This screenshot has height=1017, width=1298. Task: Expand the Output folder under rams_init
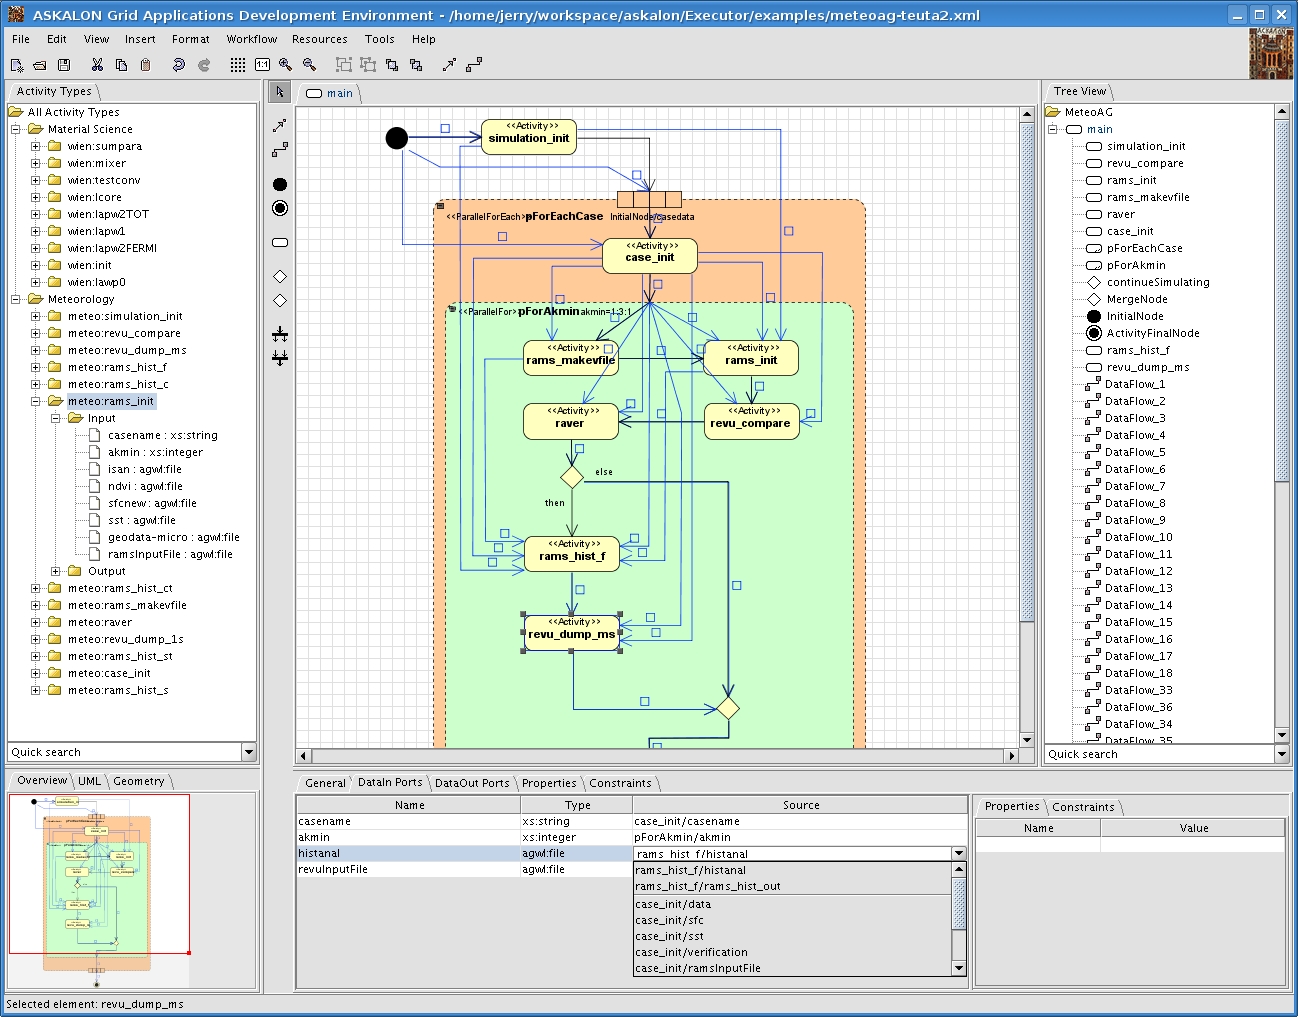tap(56, 571)
